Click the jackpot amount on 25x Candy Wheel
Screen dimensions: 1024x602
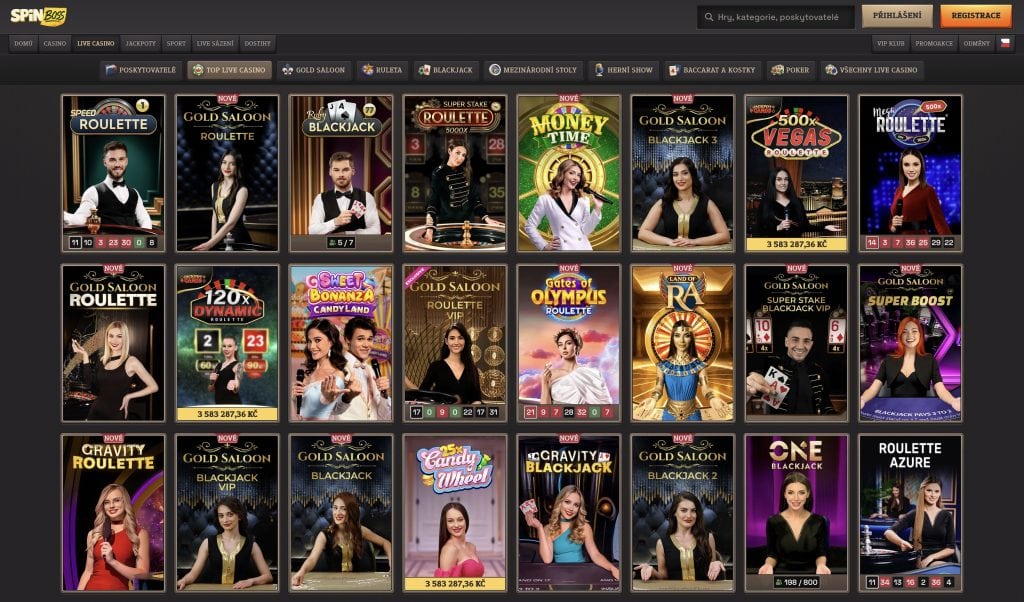[x=455, y=583]
